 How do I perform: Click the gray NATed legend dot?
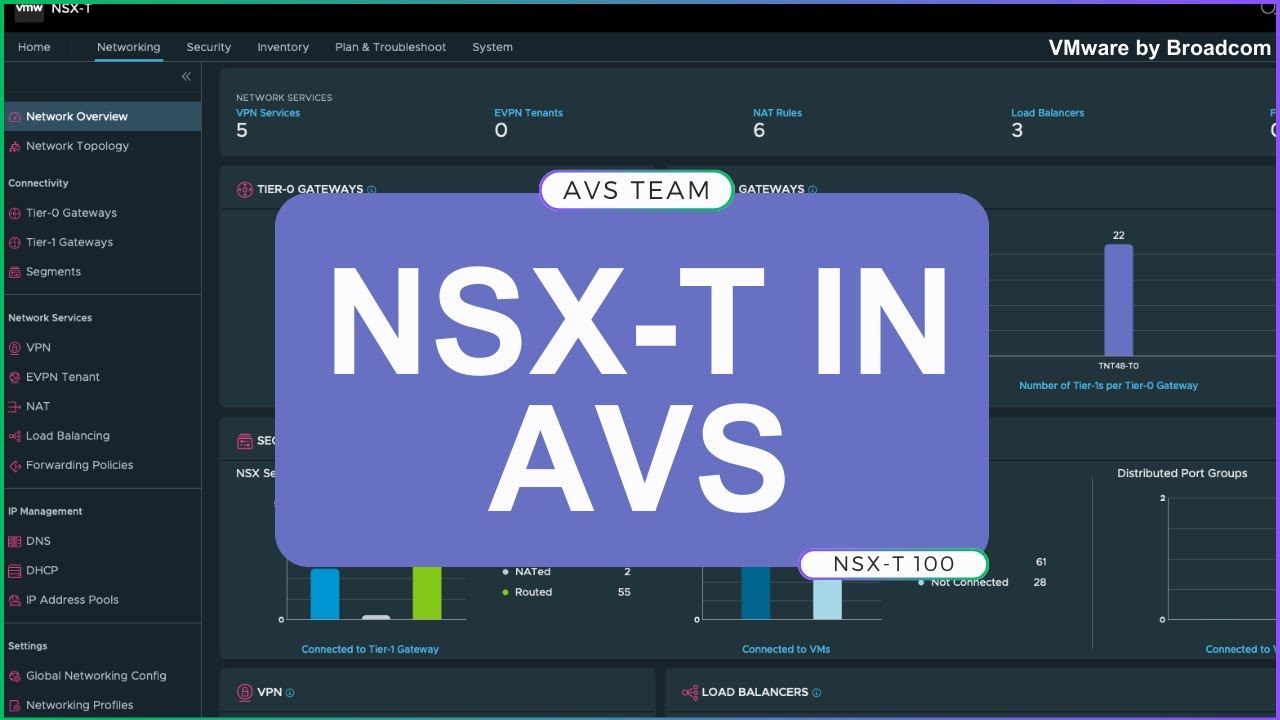point(505,572)
